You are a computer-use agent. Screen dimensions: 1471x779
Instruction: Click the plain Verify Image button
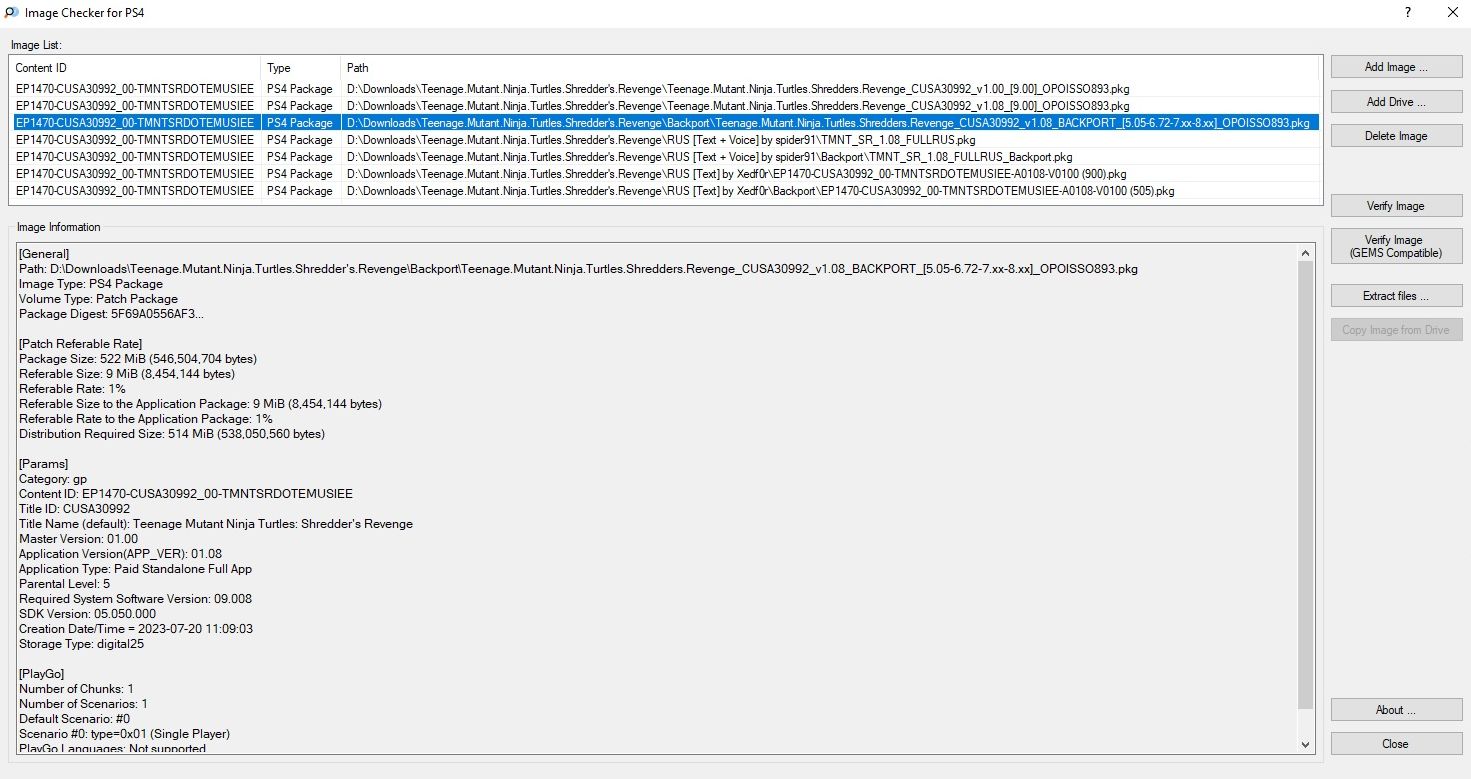tap(1396, 206)
